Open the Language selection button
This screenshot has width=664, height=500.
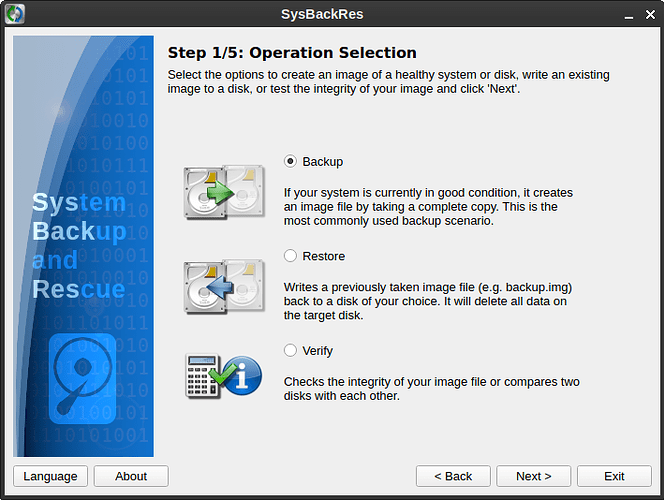(x=50, y=476)
